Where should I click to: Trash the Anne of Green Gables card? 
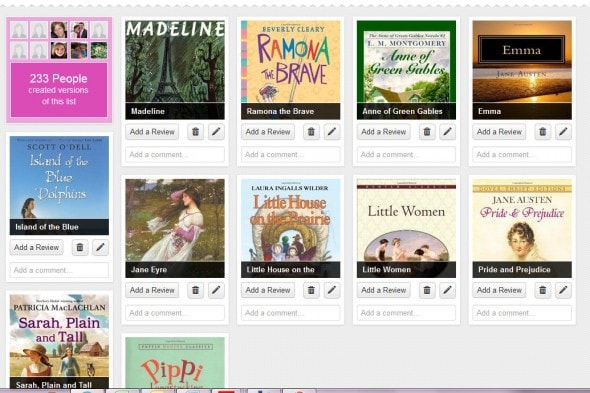[x=427, y=132]
